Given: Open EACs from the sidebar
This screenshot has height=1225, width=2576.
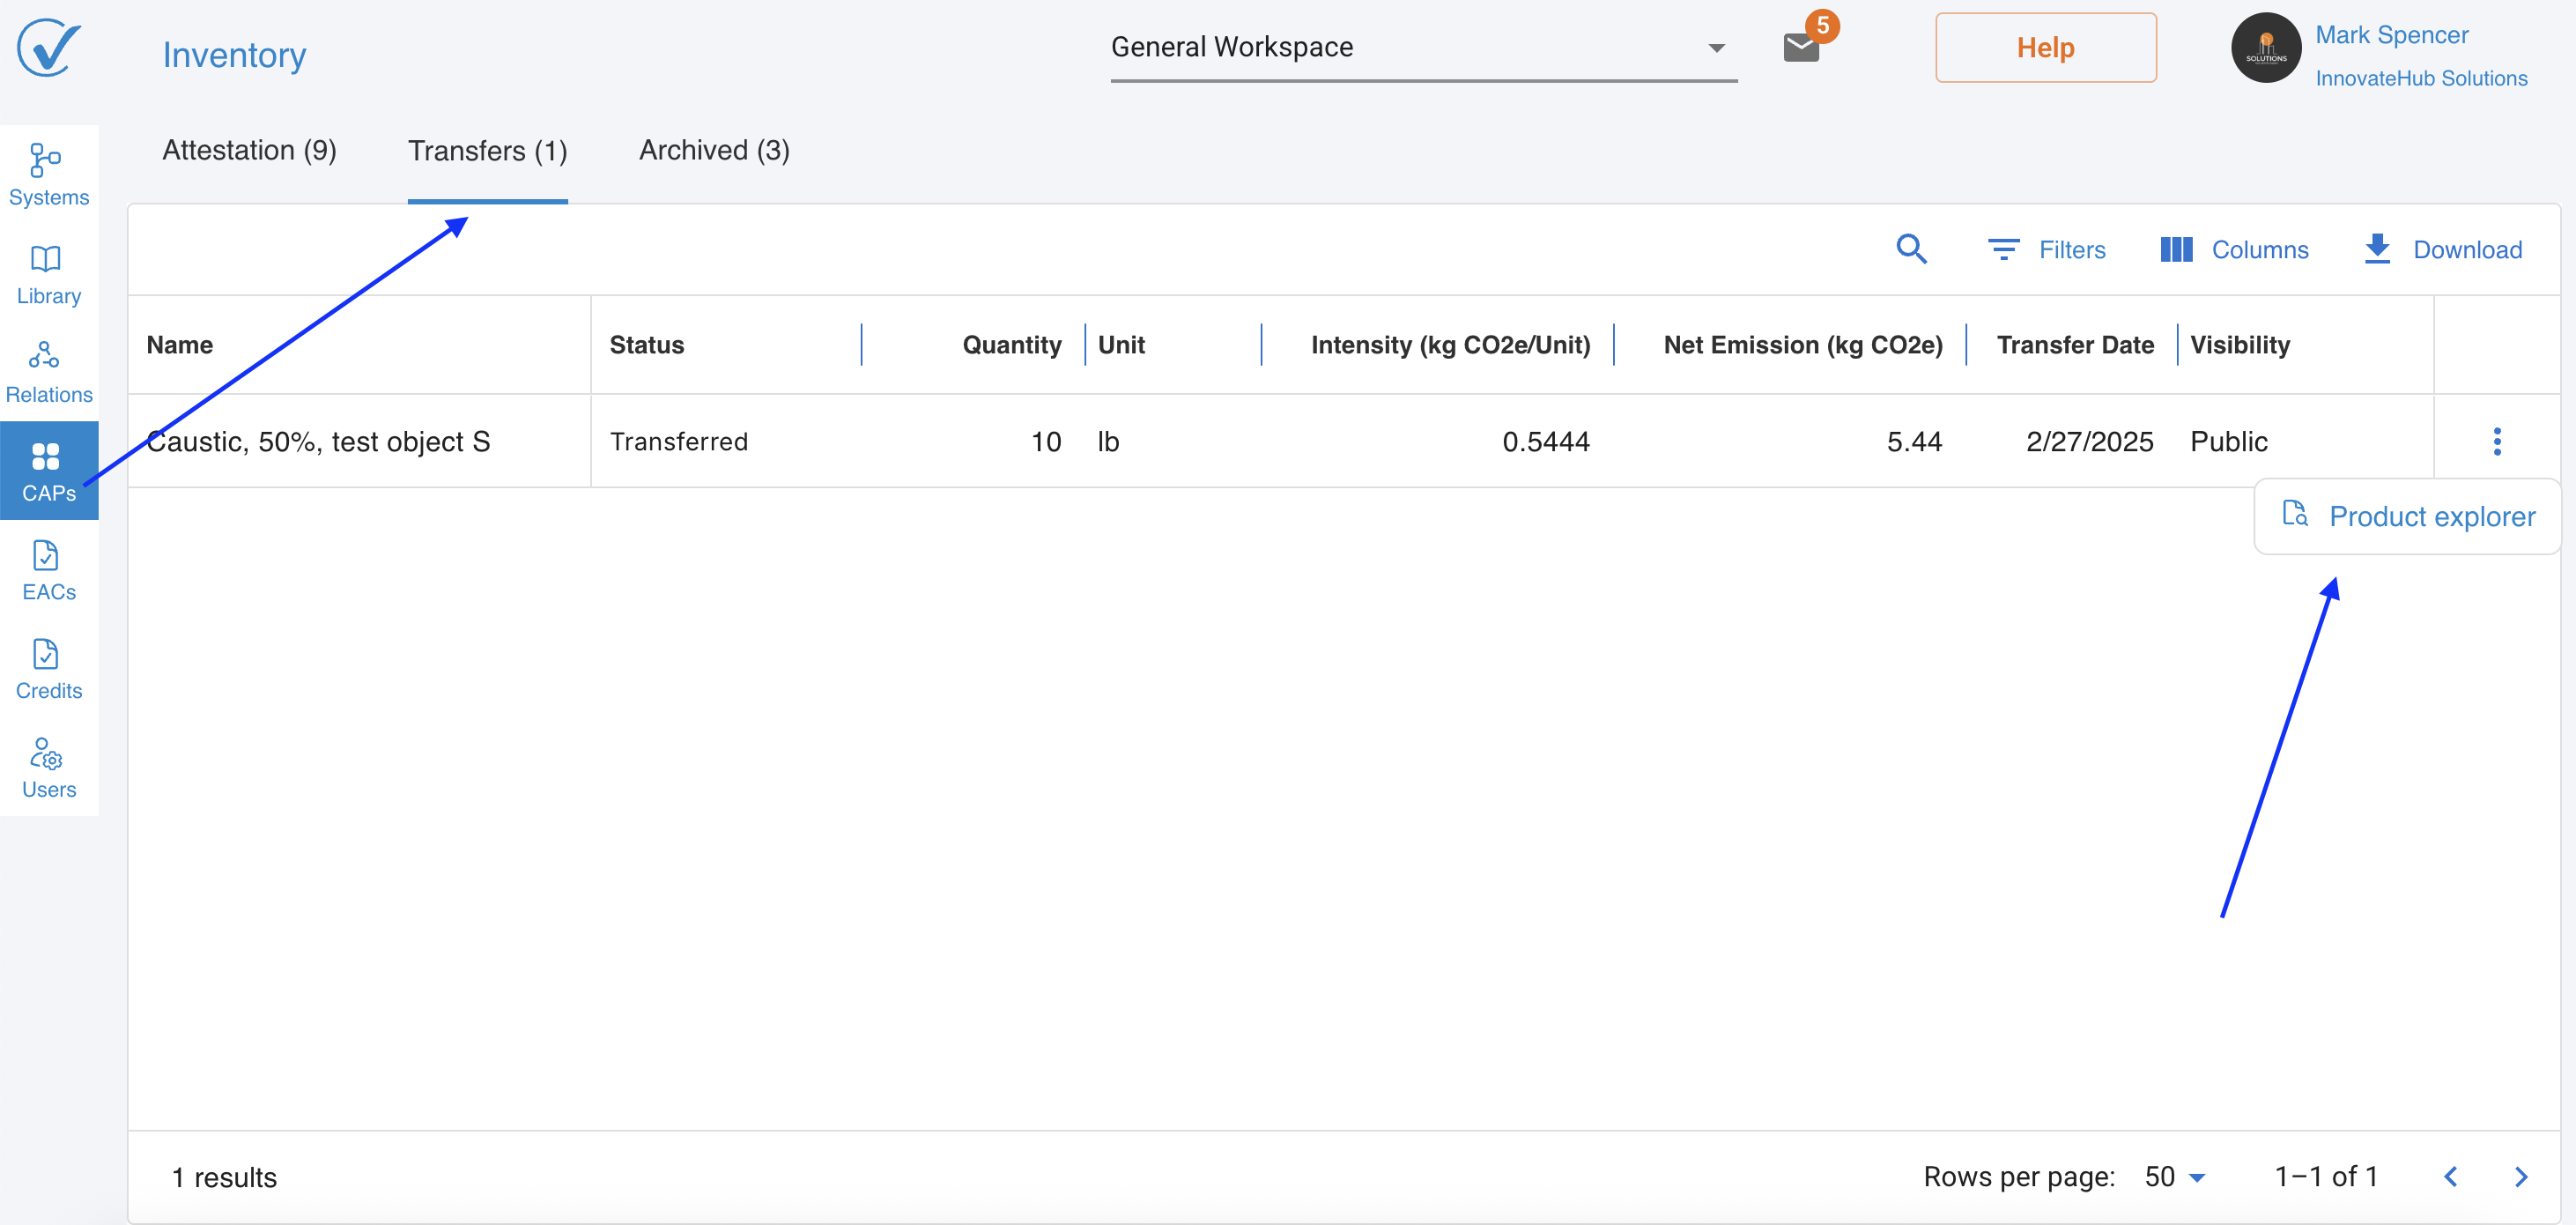Looking at the screenshot, I should (48, 569).
